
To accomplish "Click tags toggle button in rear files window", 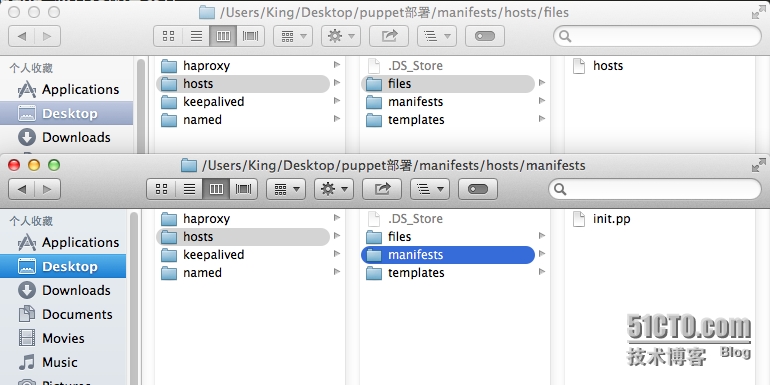I will pyautogui.click(x=485, y=36).
